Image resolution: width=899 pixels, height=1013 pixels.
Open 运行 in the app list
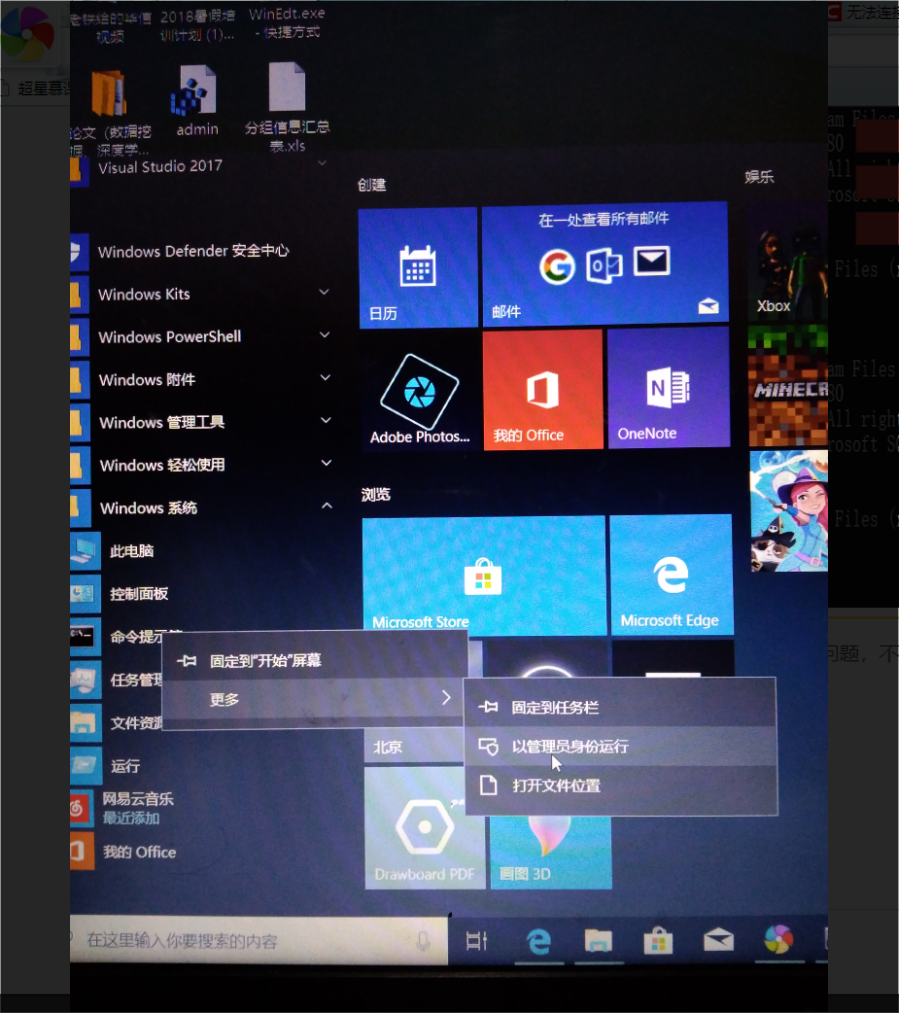point(125,766)
